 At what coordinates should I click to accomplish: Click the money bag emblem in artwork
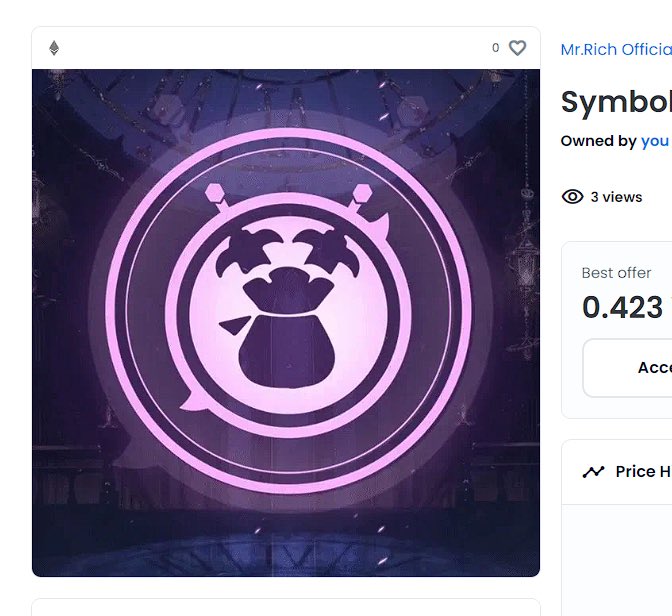[x=286, y=326]
